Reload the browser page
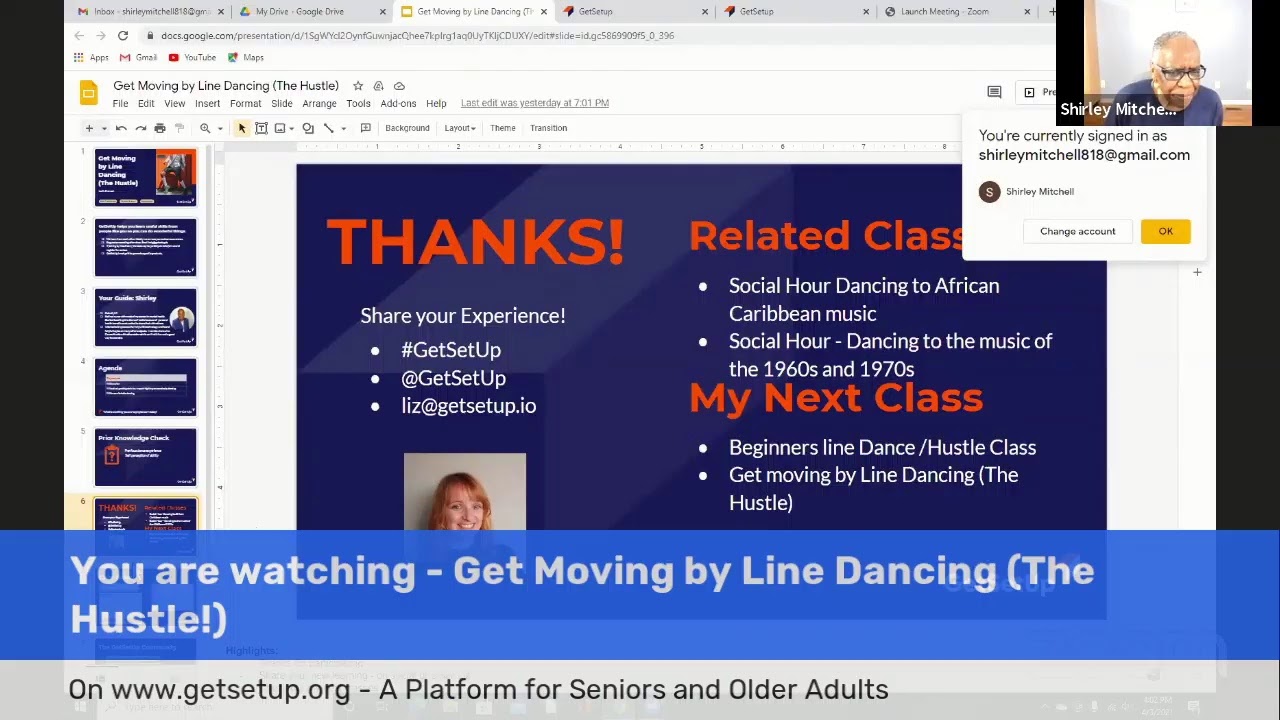This screenshot has width=1280, height=720. point(123,35)
